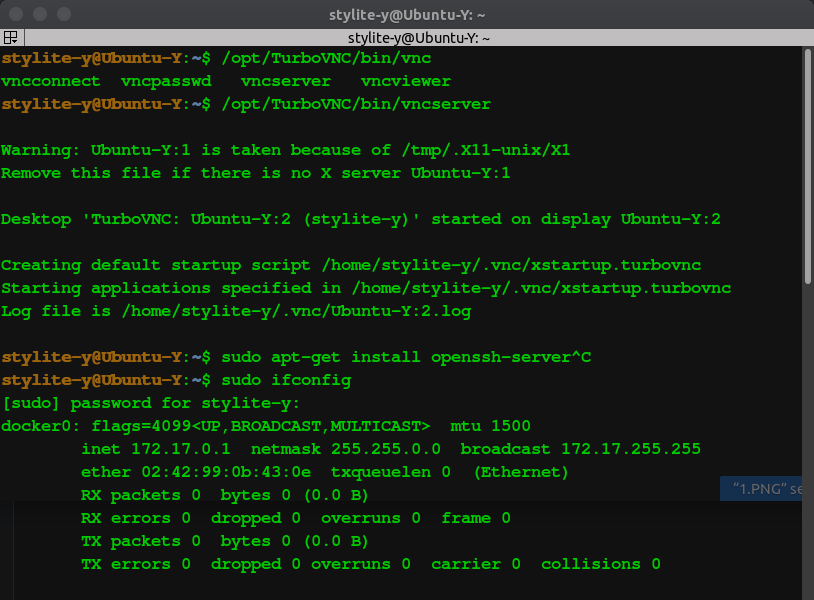Click the command '/opt/TurboVNC/bin/vncserver'
Image resolution: width=814 pixels, height=600 pixels.
(356, 104)
